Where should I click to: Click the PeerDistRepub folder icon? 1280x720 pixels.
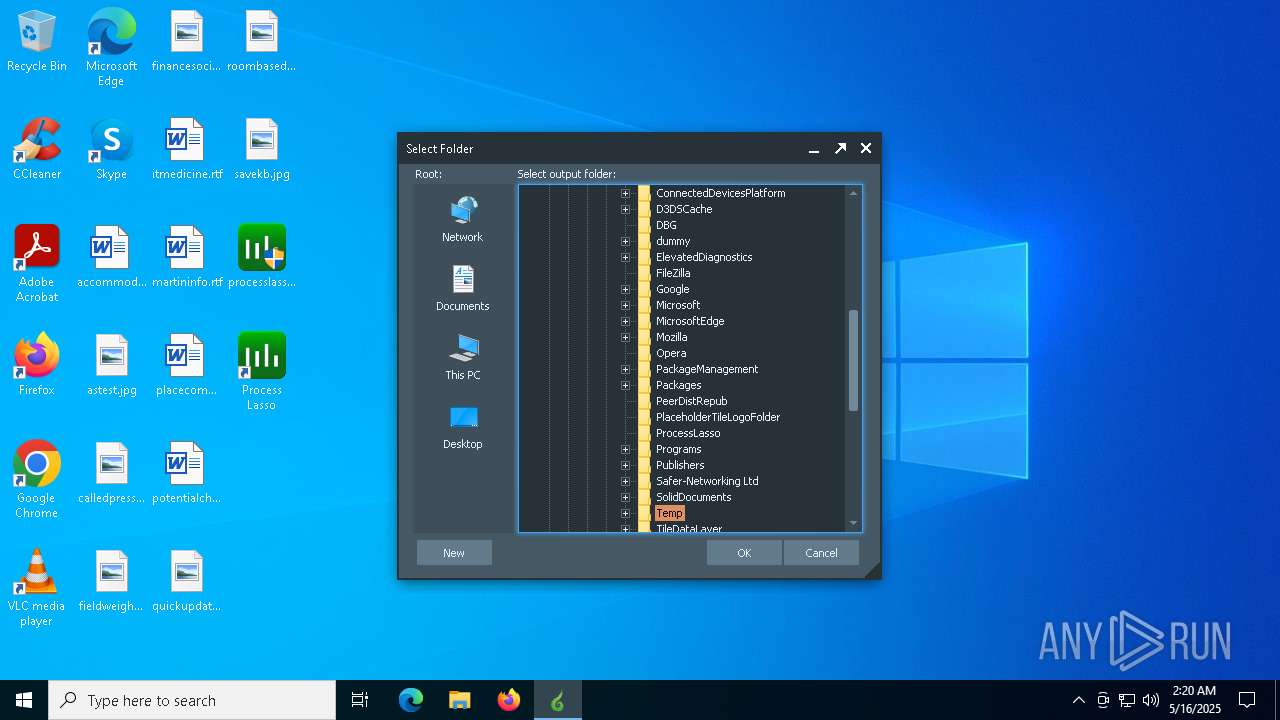[x=645, y=401]
